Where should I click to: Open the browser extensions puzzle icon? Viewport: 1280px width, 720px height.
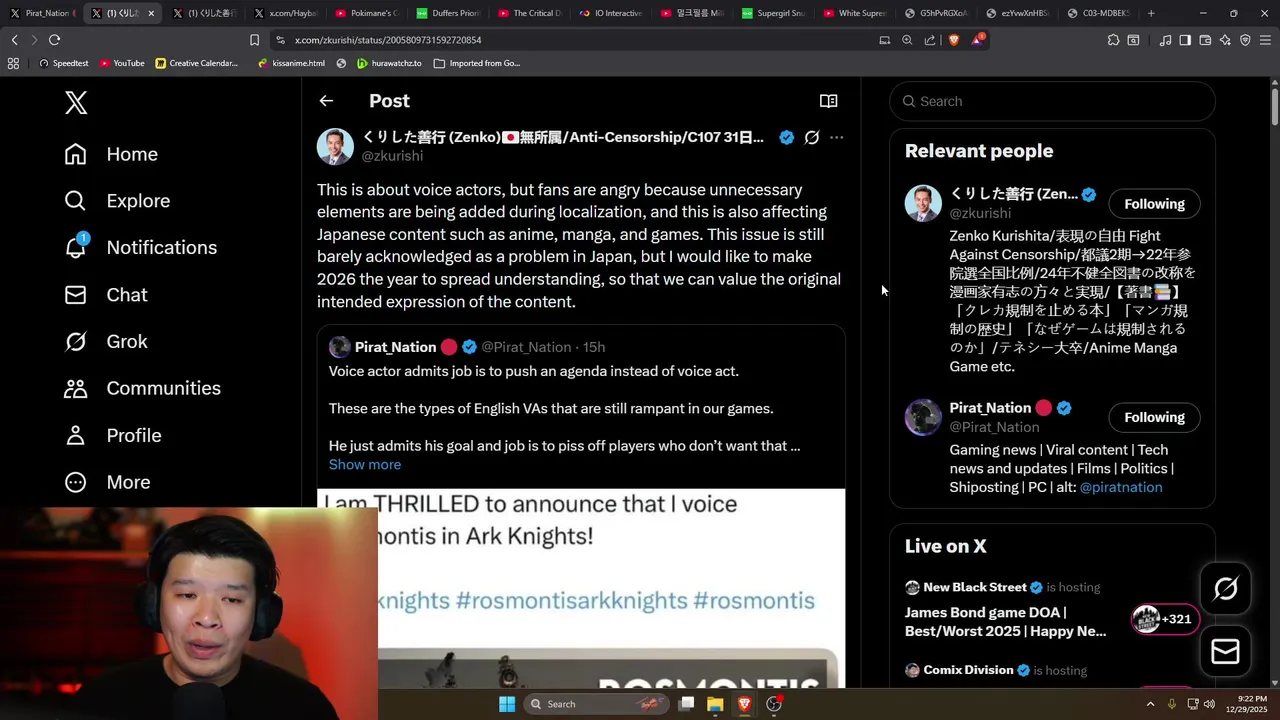click(1113, 40)
